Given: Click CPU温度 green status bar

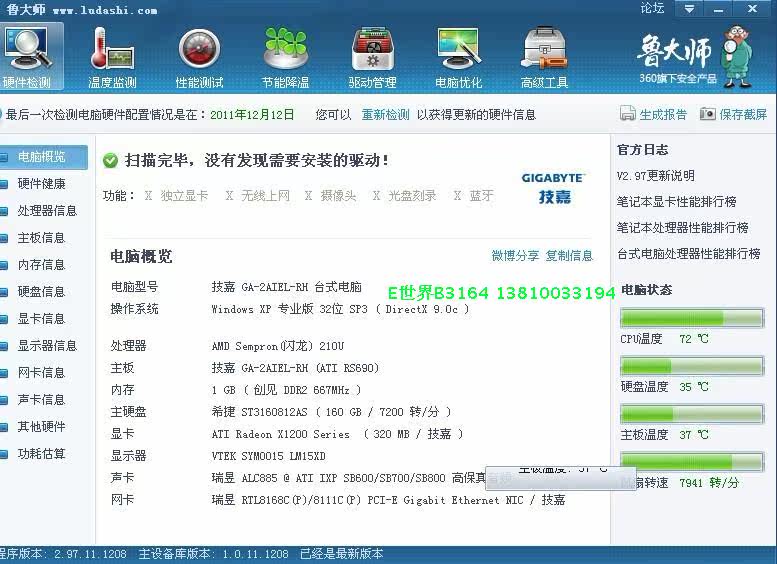Looking at the screenshot, I should tap(691, 318).
